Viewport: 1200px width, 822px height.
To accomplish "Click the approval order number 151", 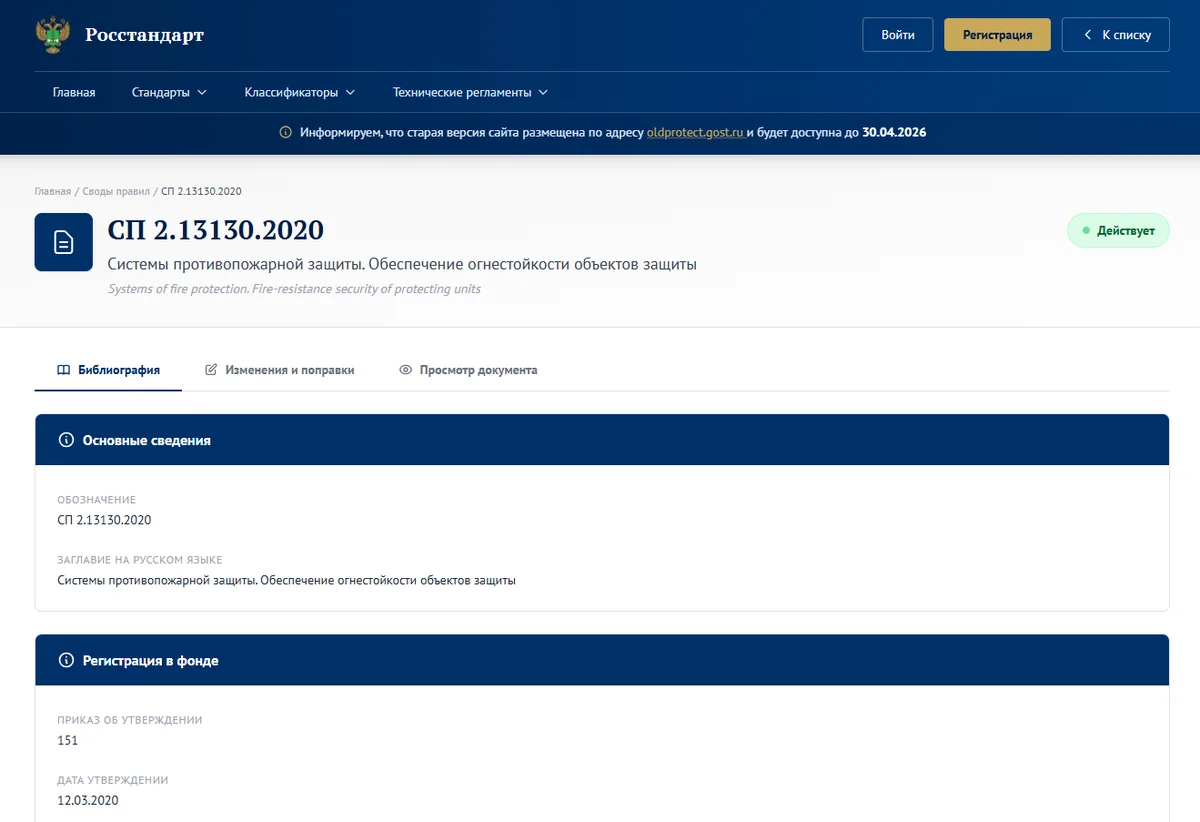I will tap(68, 741).
